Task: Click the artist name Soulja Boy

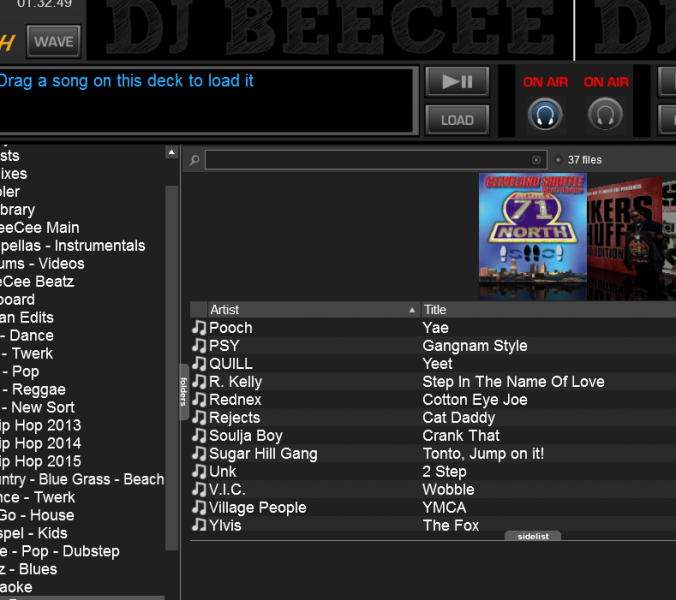Action: [x=246, y=435]
